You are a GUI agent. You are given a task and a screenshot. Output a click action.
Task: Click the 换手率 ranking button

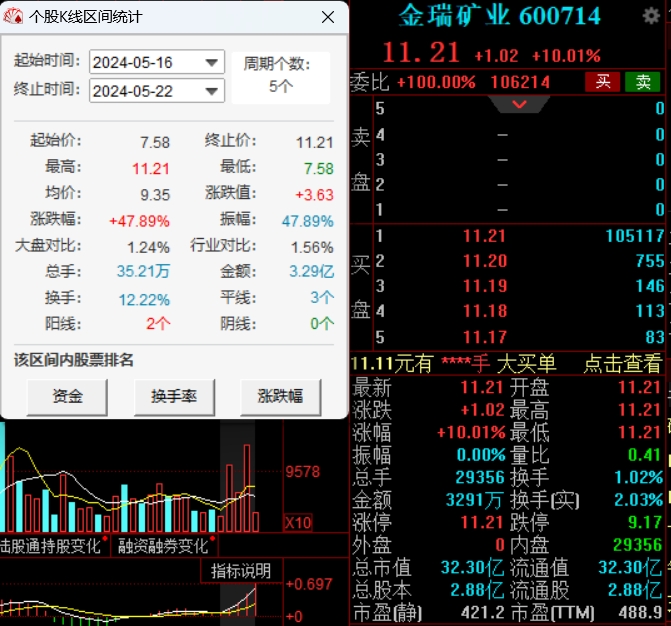174,397
